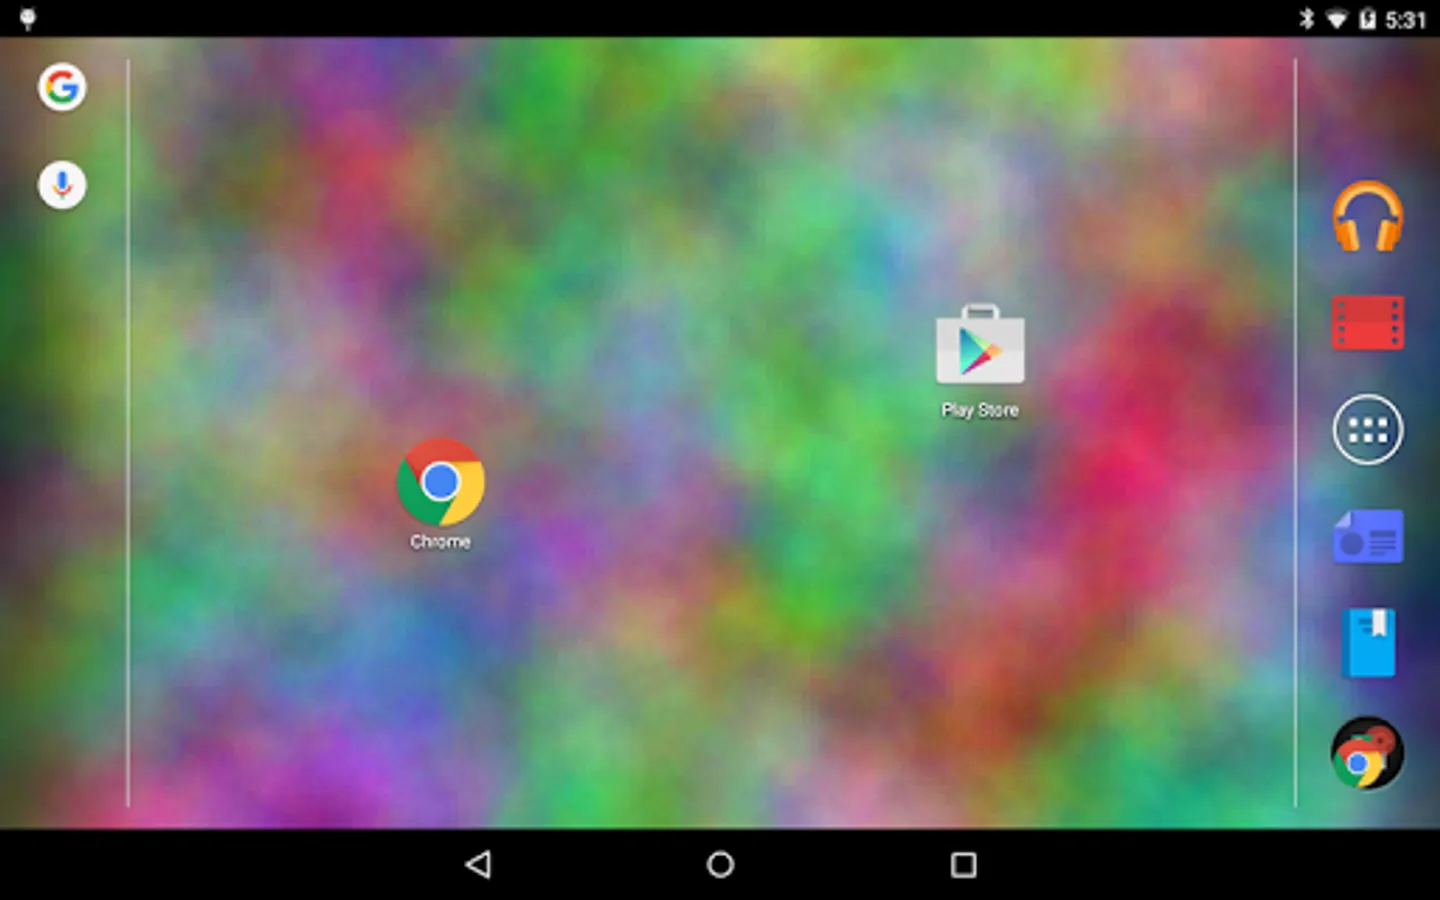Tap the notification icon in status bar
The width and height of the screenshot is (1440, 900).
pyautogui.click(x=28, y=19)
